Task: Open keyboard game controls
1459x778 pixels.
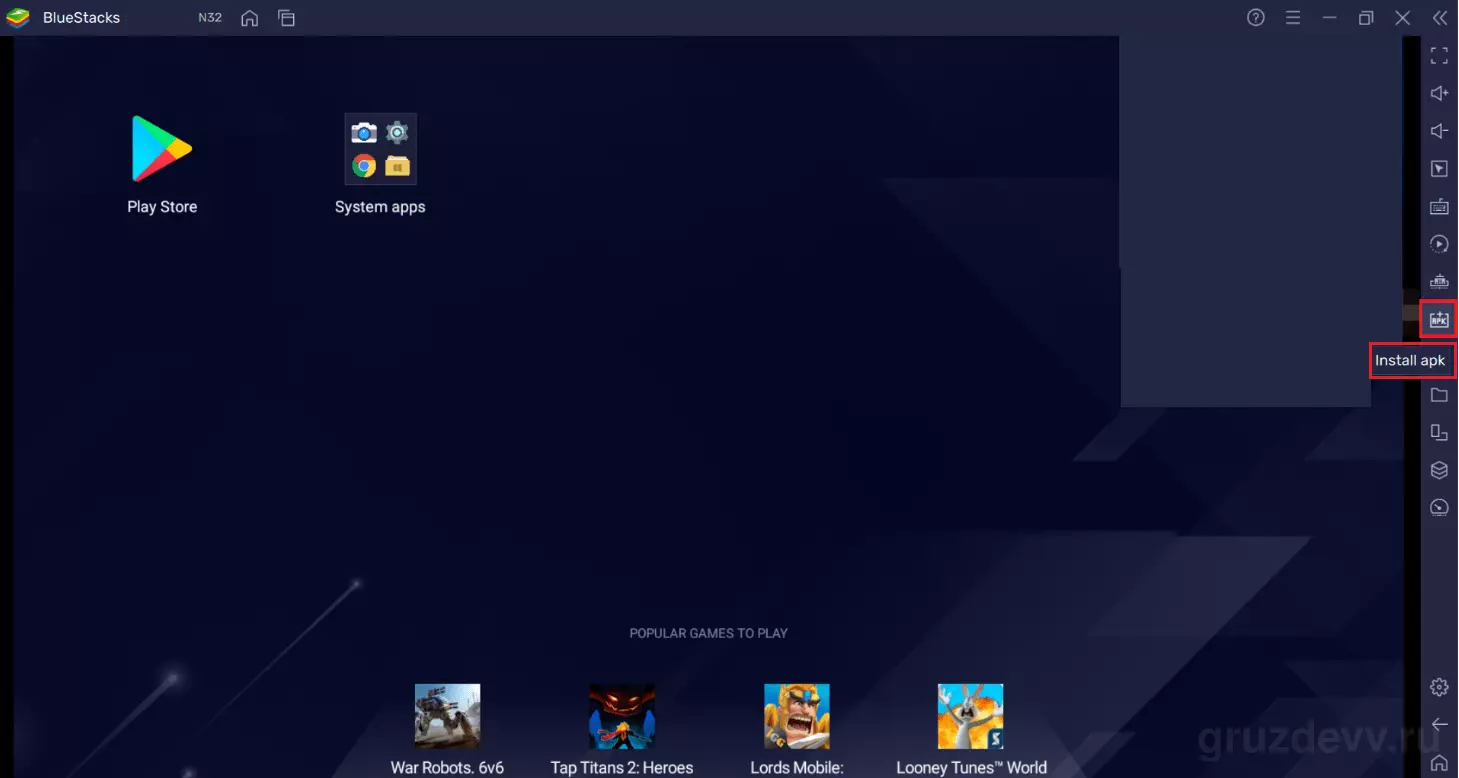Action: pyautogui.click(x=1439, y=207)
